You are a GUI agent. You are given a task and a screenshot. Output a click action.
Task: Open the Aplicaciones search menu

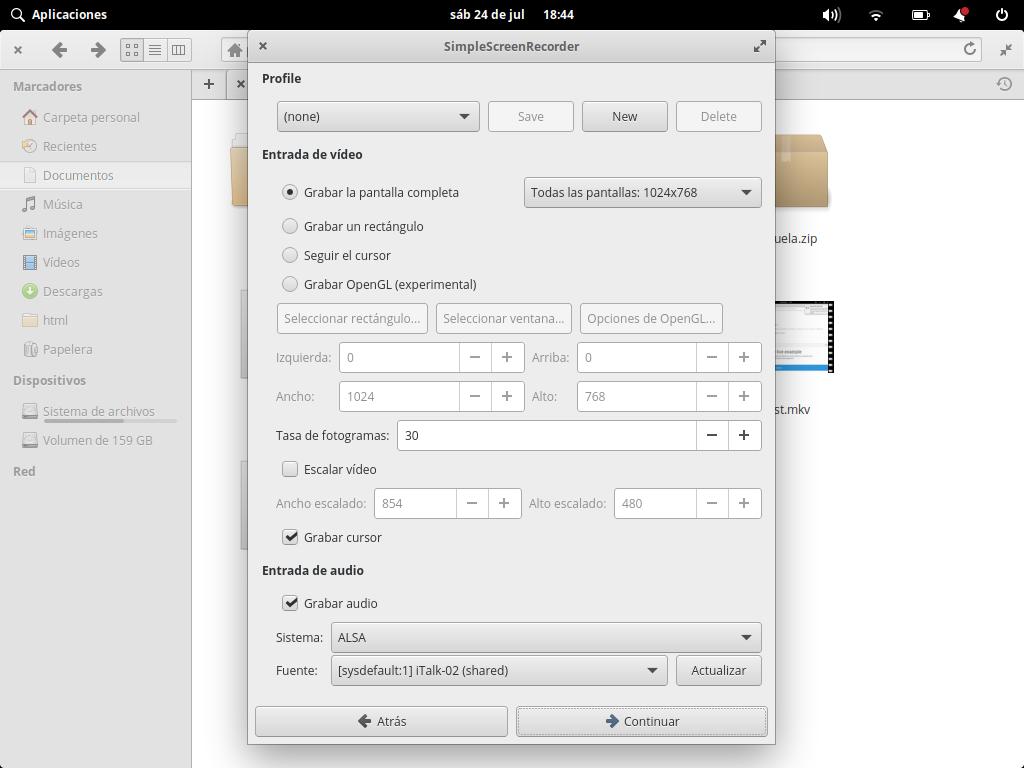coord(59,14)
